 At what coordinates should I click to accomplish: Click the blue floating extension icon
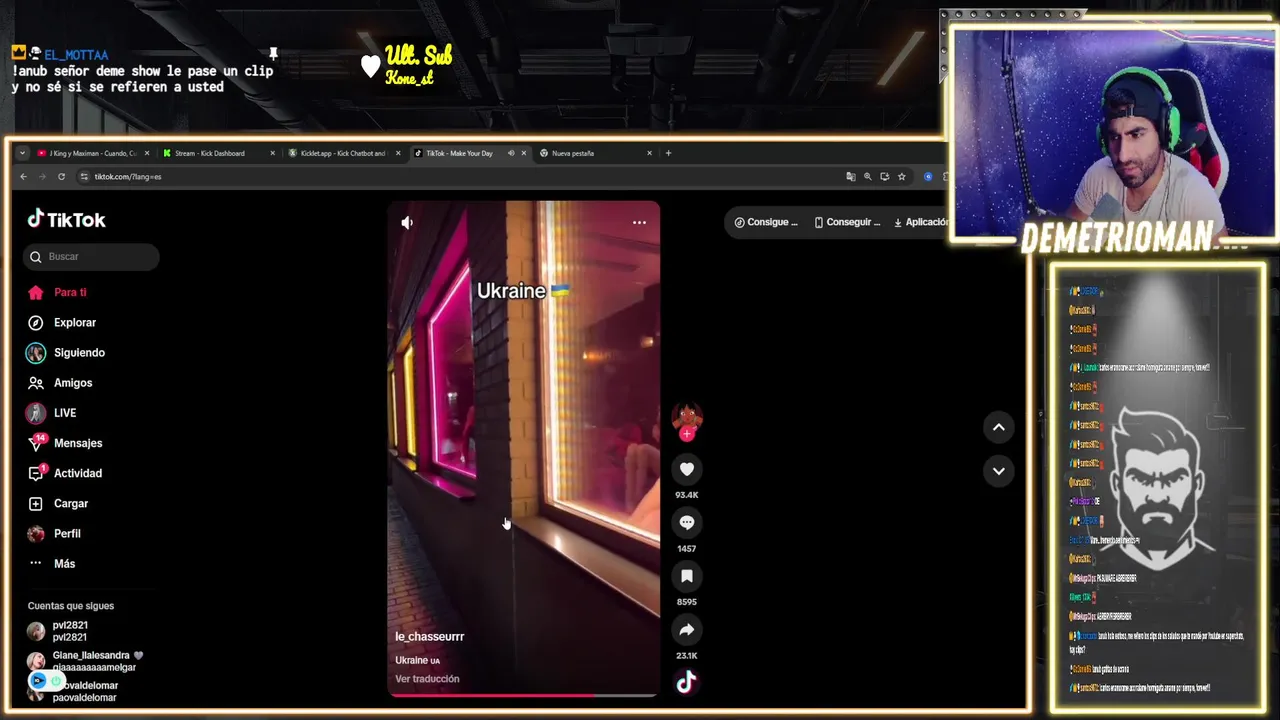(x=38, y=680)
